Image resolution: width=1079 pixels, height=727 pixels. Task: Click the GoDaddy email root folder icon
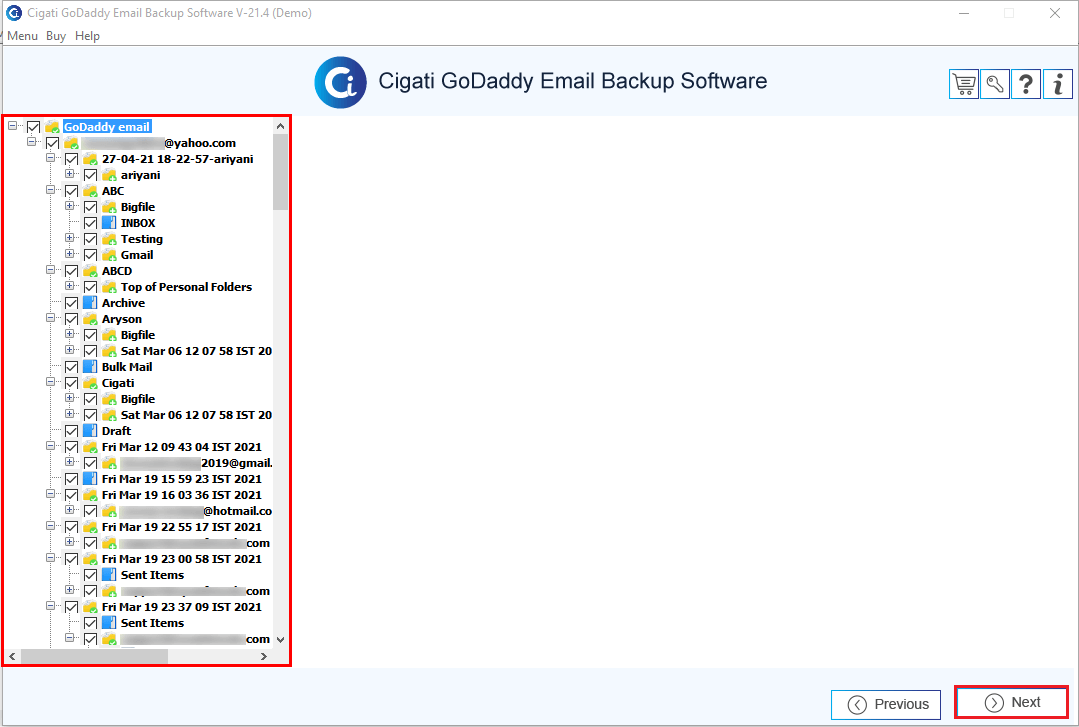pos(52,127)
